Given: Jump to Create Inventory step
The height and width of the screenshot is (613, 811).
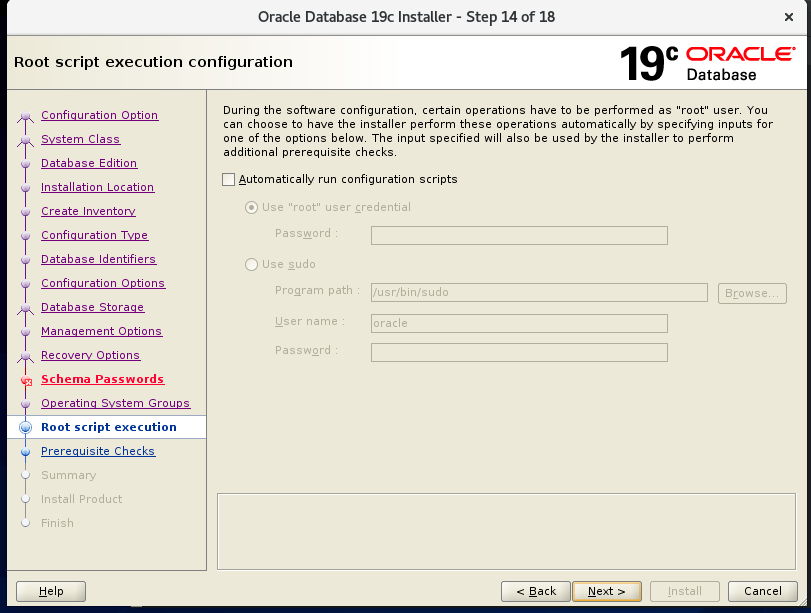Looking at the screenshot, I should tap(88, 211).
